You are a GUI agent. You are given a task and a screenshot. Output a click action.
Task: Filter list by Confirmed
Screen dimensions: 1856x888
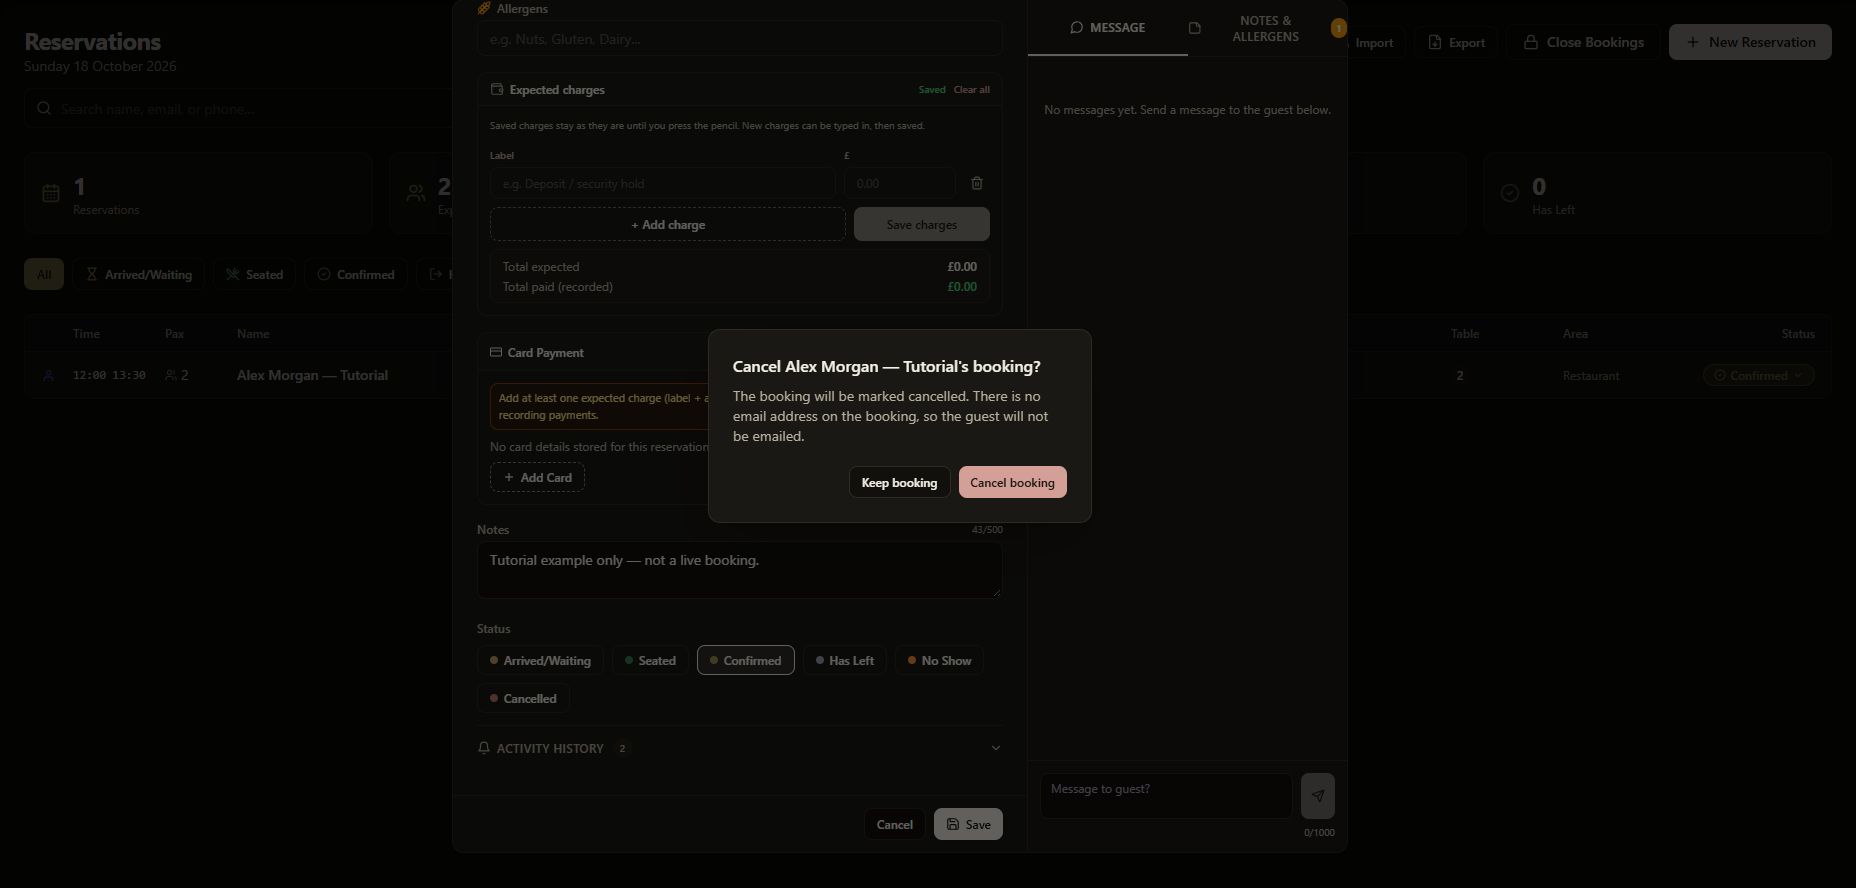(x=356, y=274)
